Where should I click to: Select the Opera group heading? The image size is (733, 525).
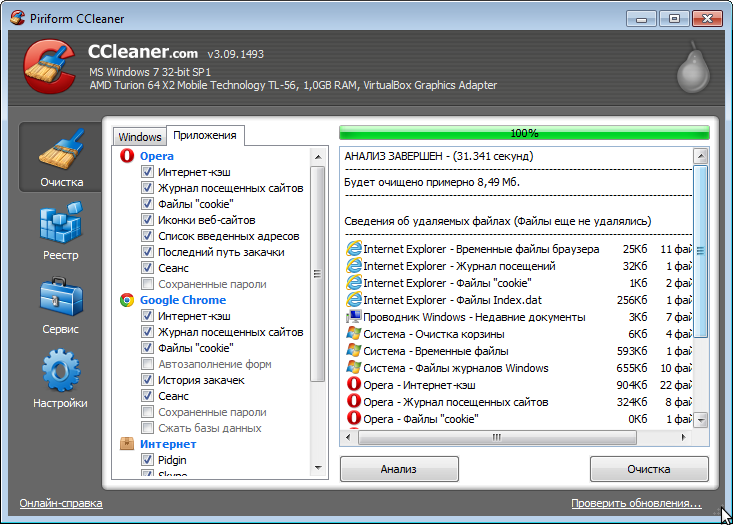[x=157, y=156]
